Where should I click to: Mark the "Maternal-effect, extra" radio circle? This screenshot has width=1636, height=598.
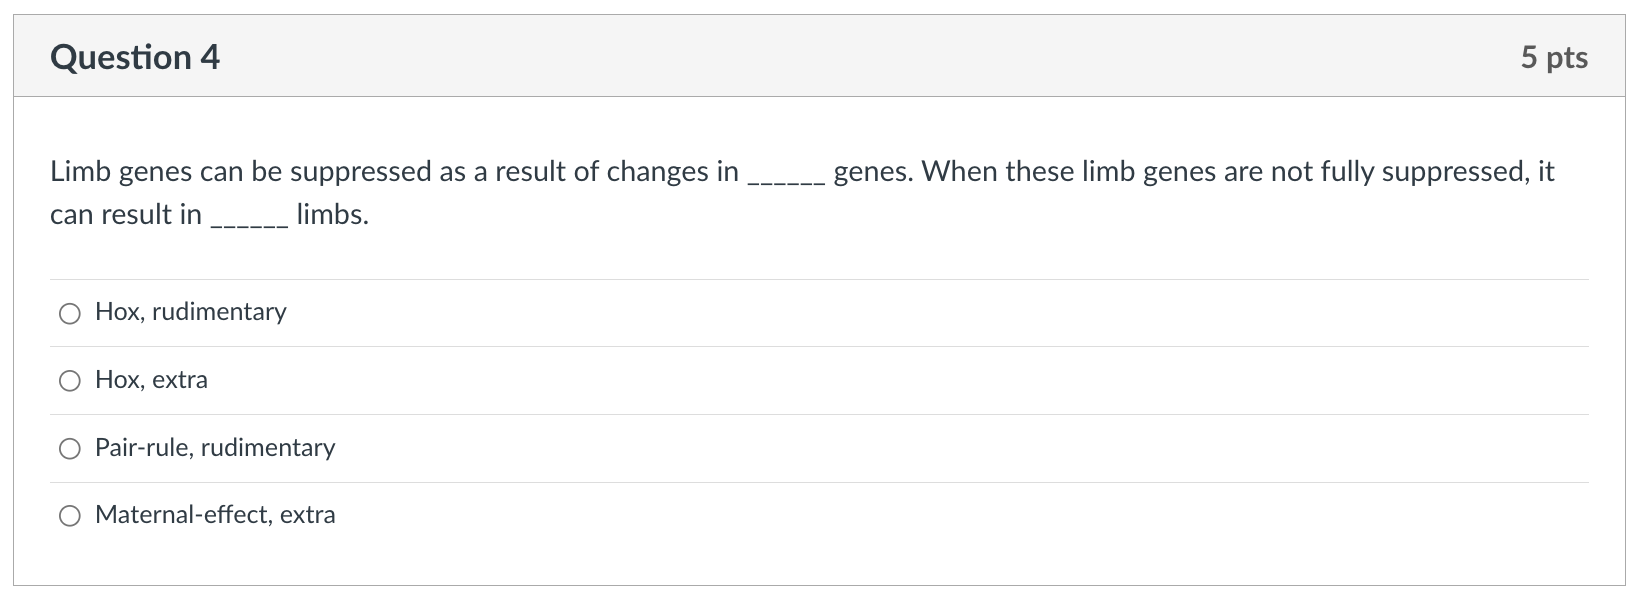(x=70, y=516)
